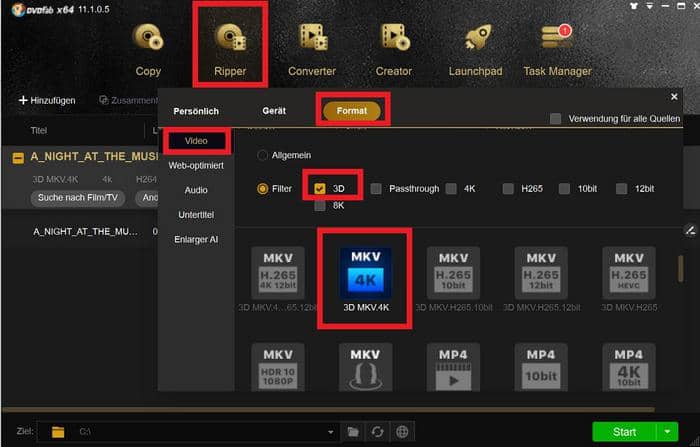Choose the MP4 clapperboard profile
The width and height of the screenshot is (700, 447).
click(x=453, y=367)
